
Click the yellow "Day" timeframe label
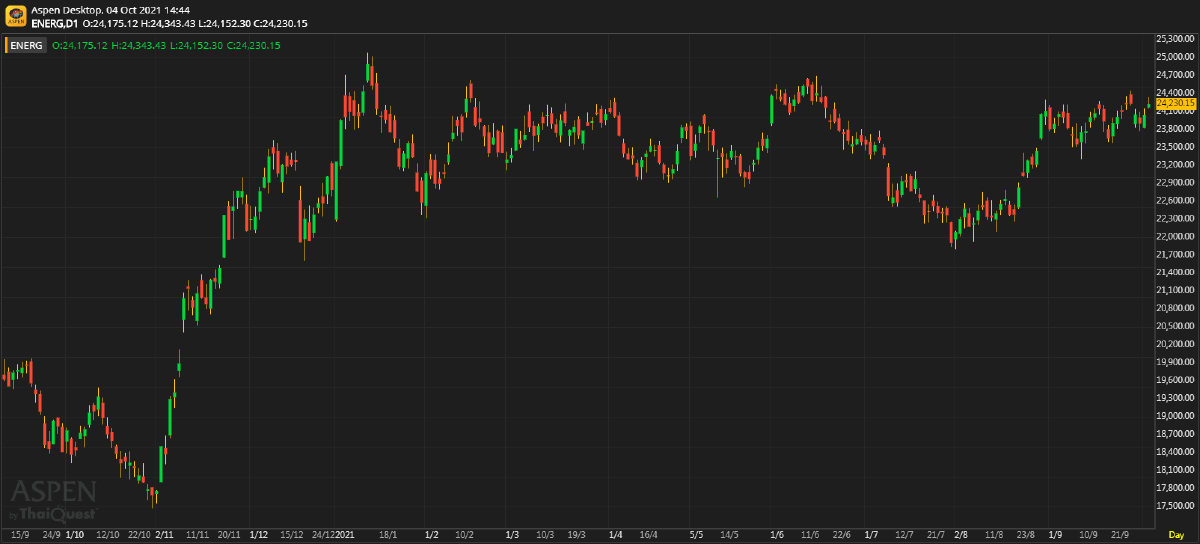1177,535
